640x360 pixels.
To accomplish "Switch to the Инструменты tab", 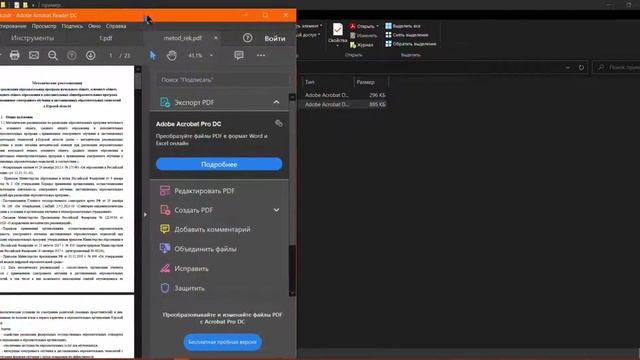I will pyautogui.click(x=33, y=38).
